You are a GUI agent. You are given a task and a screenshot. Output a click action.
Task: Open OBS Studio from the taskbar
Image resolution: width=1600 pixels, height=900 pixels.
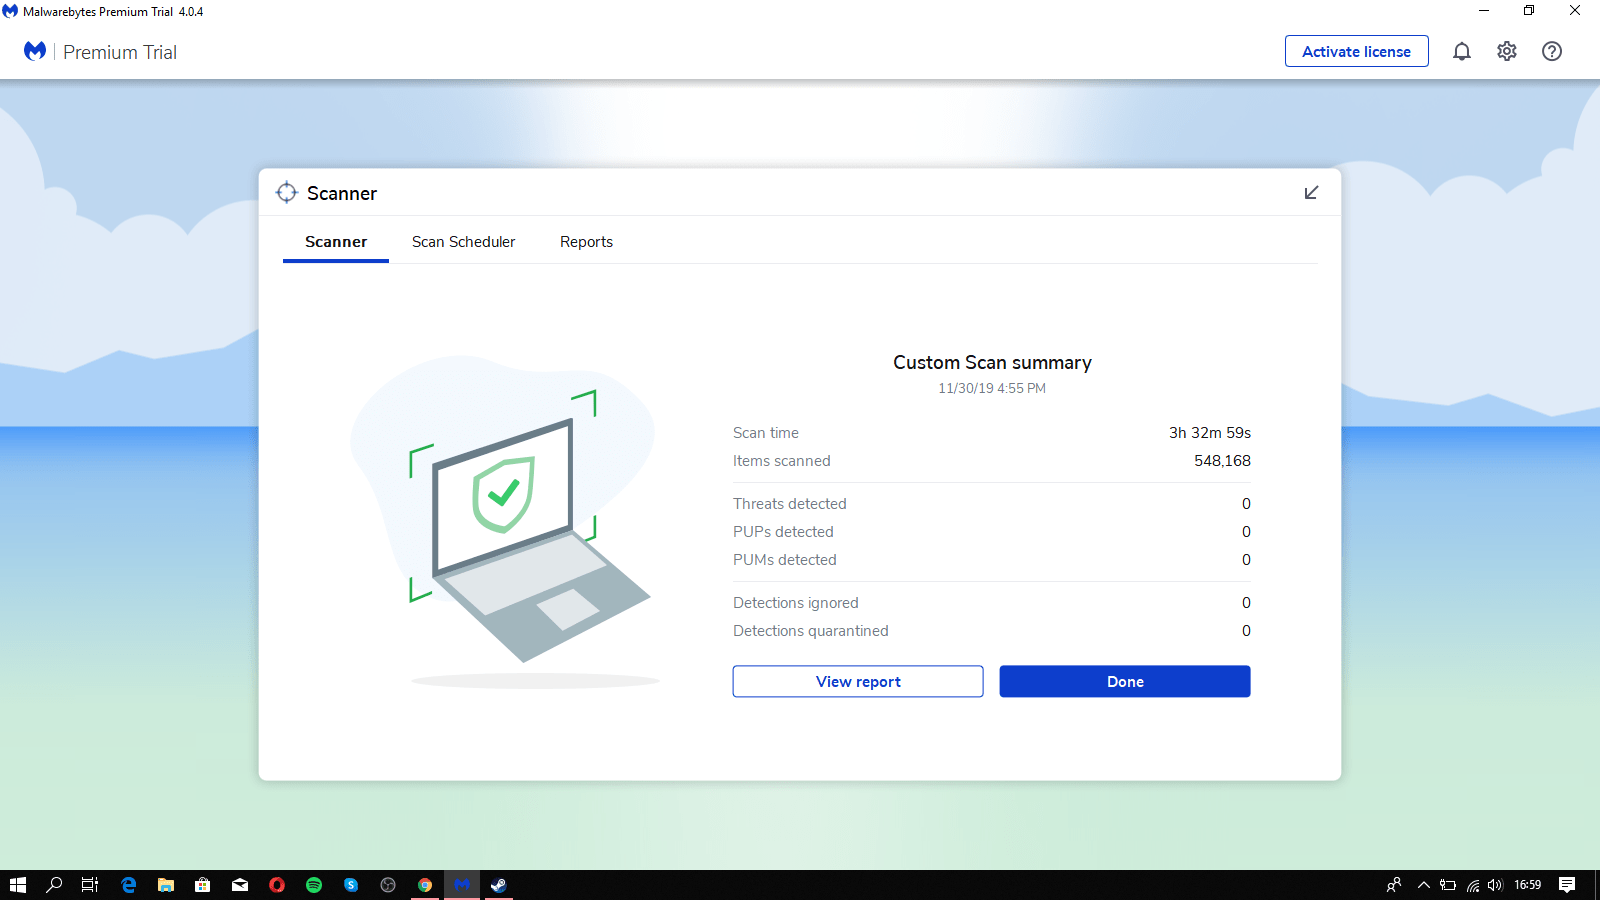coord(388,885)
